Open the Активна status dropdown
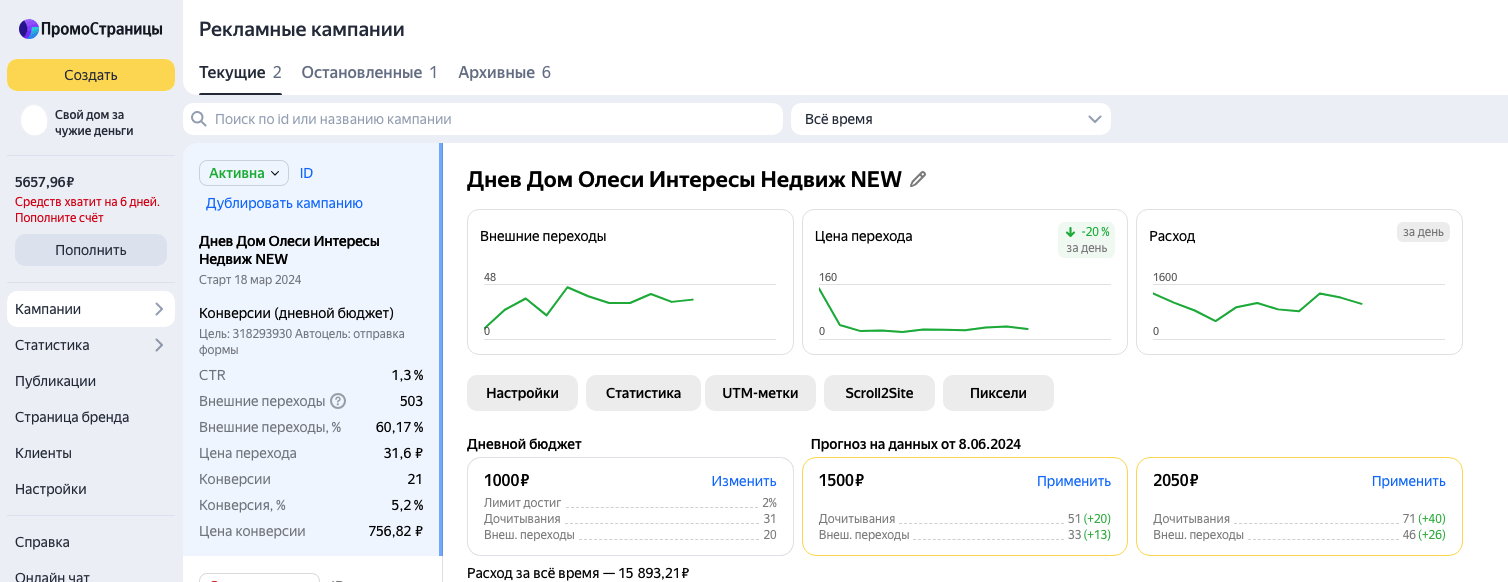 point(244,173)
